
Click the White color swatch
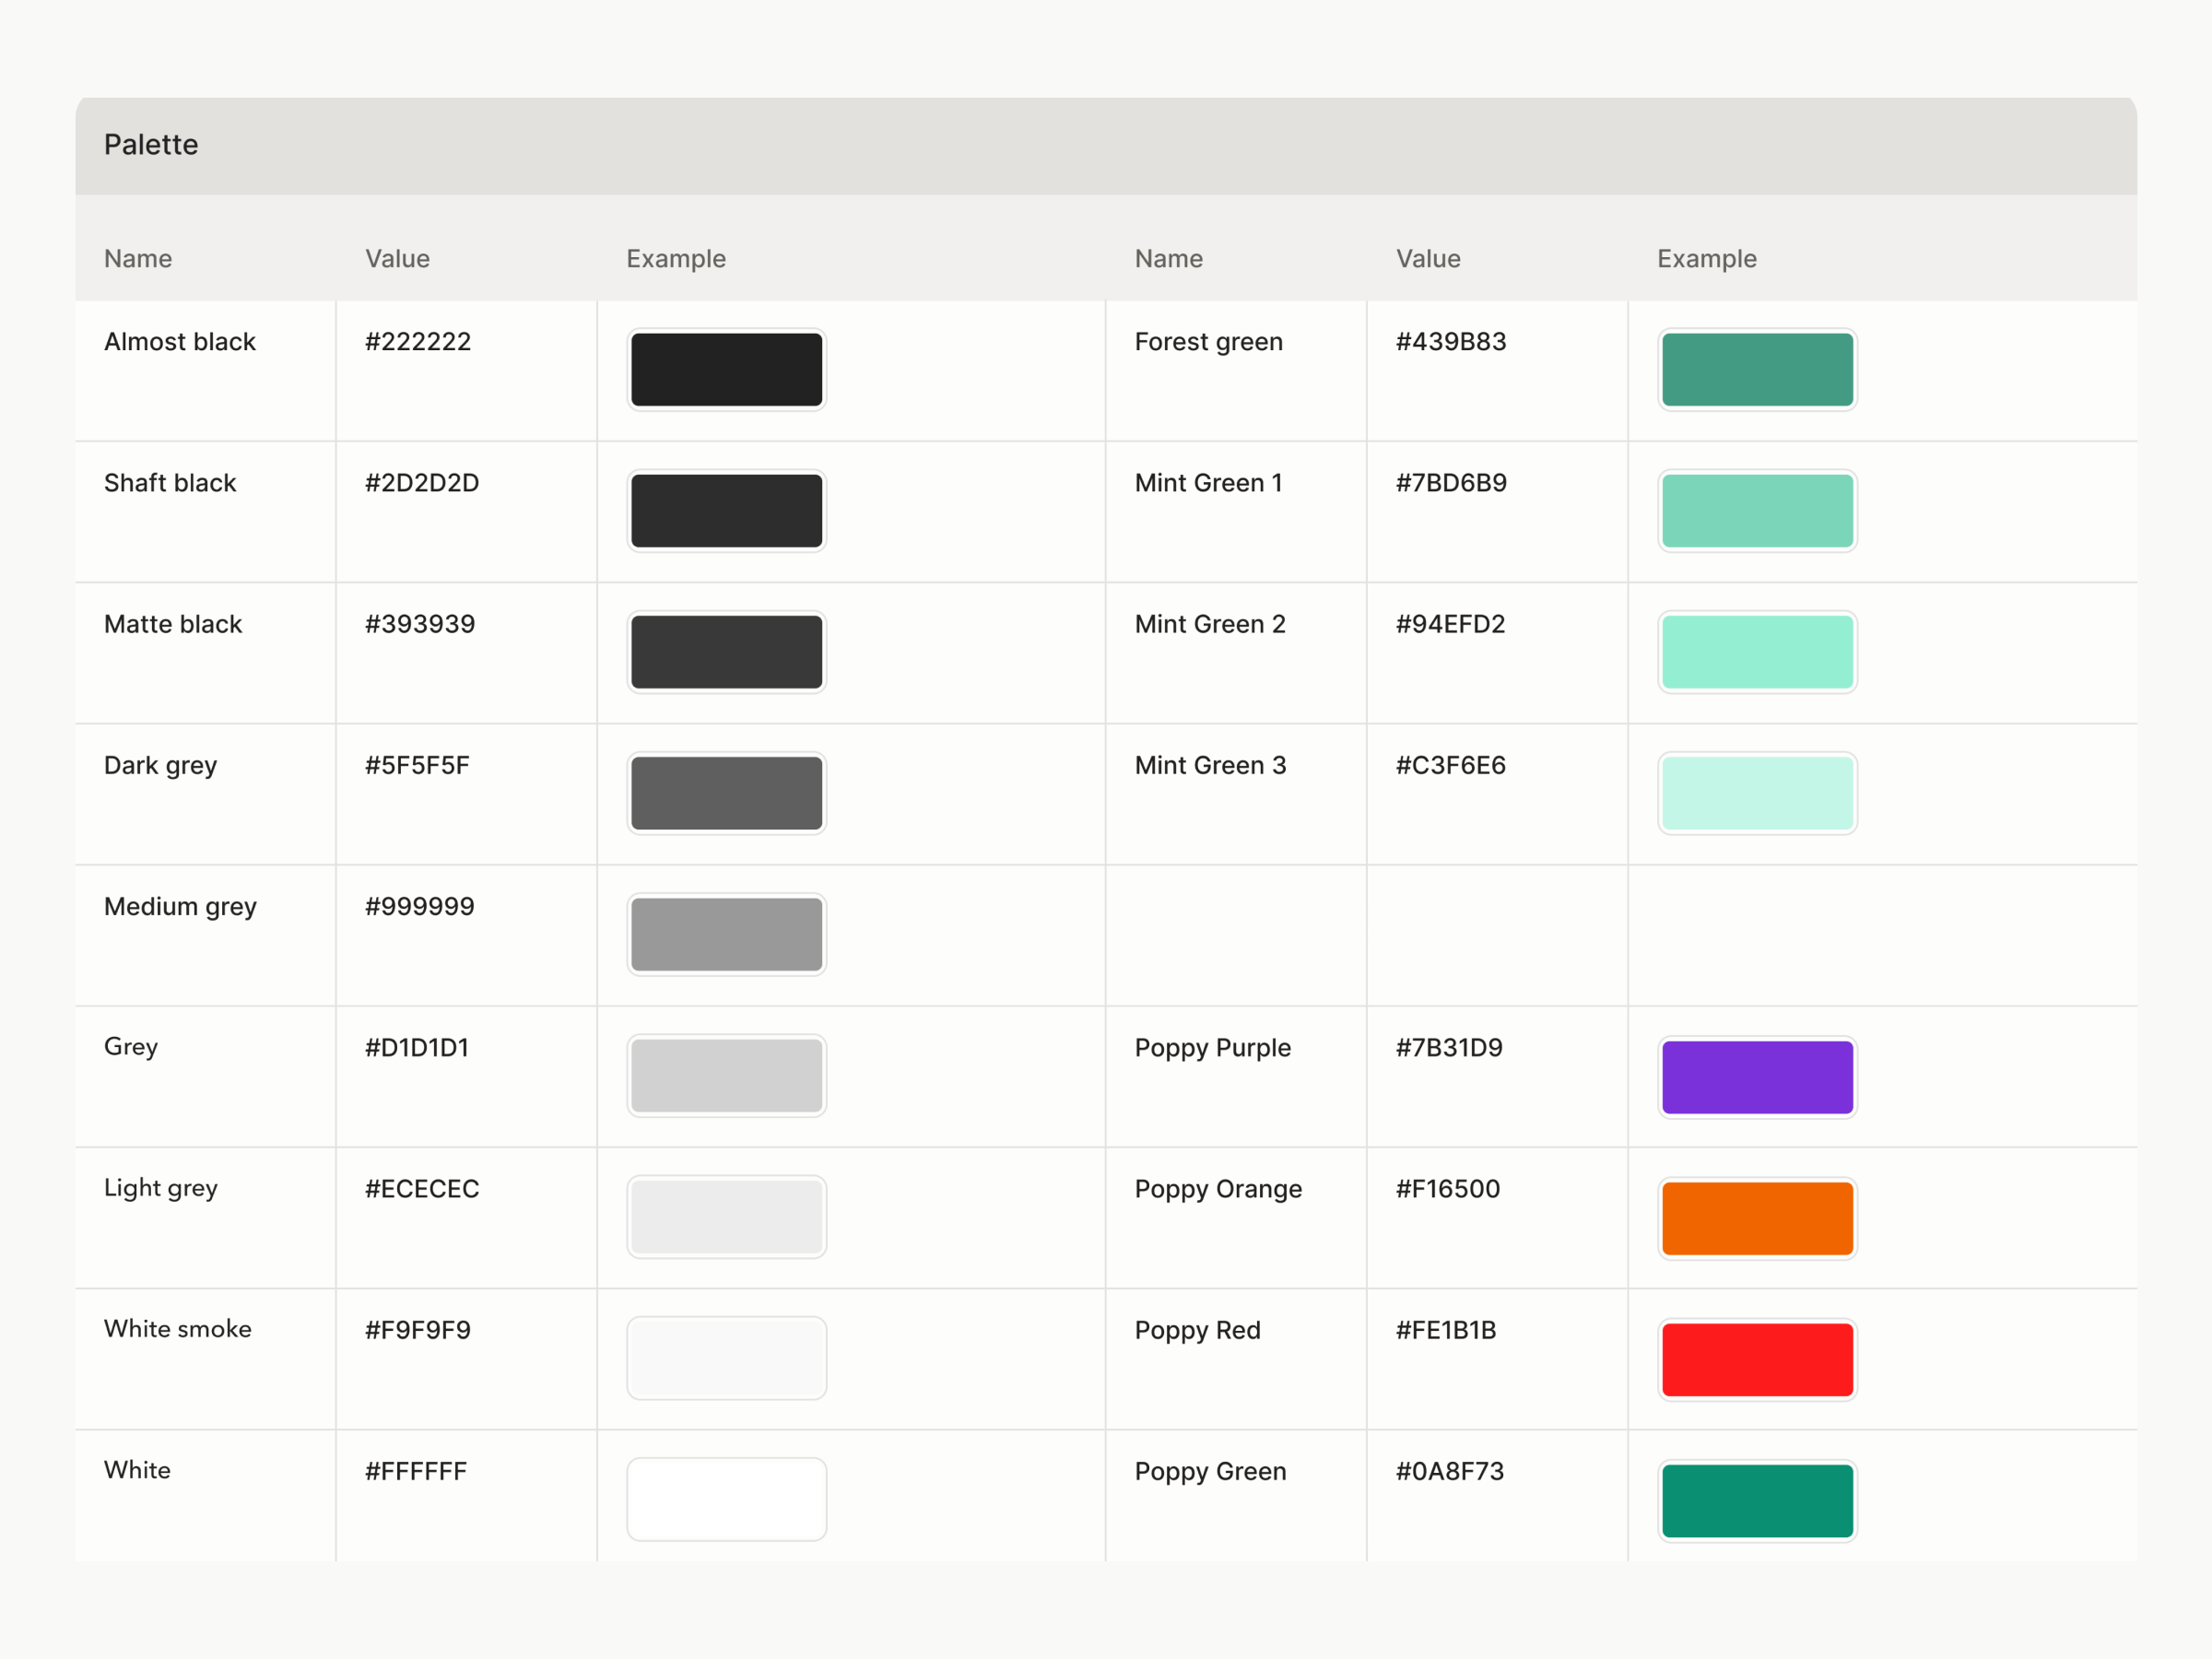(x=726, y=1499)
